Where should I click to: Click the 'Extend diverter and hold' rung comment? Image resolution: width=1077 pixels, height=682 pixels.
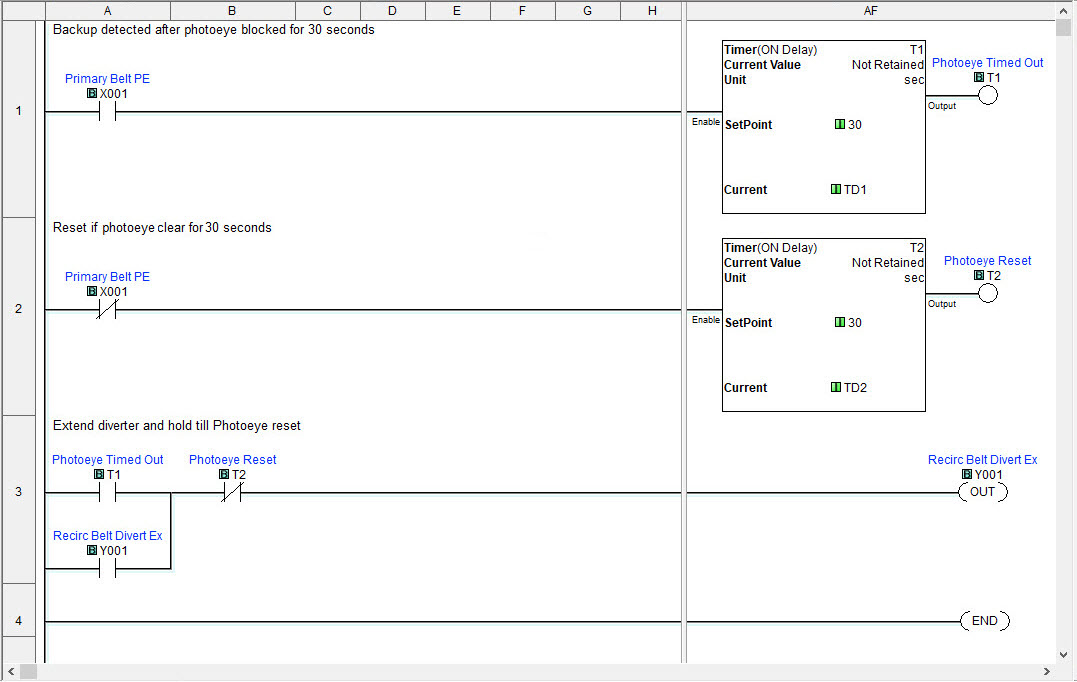[177, 425]
